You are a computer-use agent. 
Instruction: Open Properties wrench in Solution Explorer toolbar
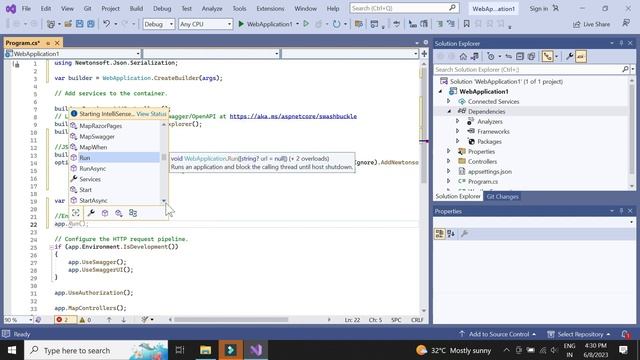pos(569,57)
